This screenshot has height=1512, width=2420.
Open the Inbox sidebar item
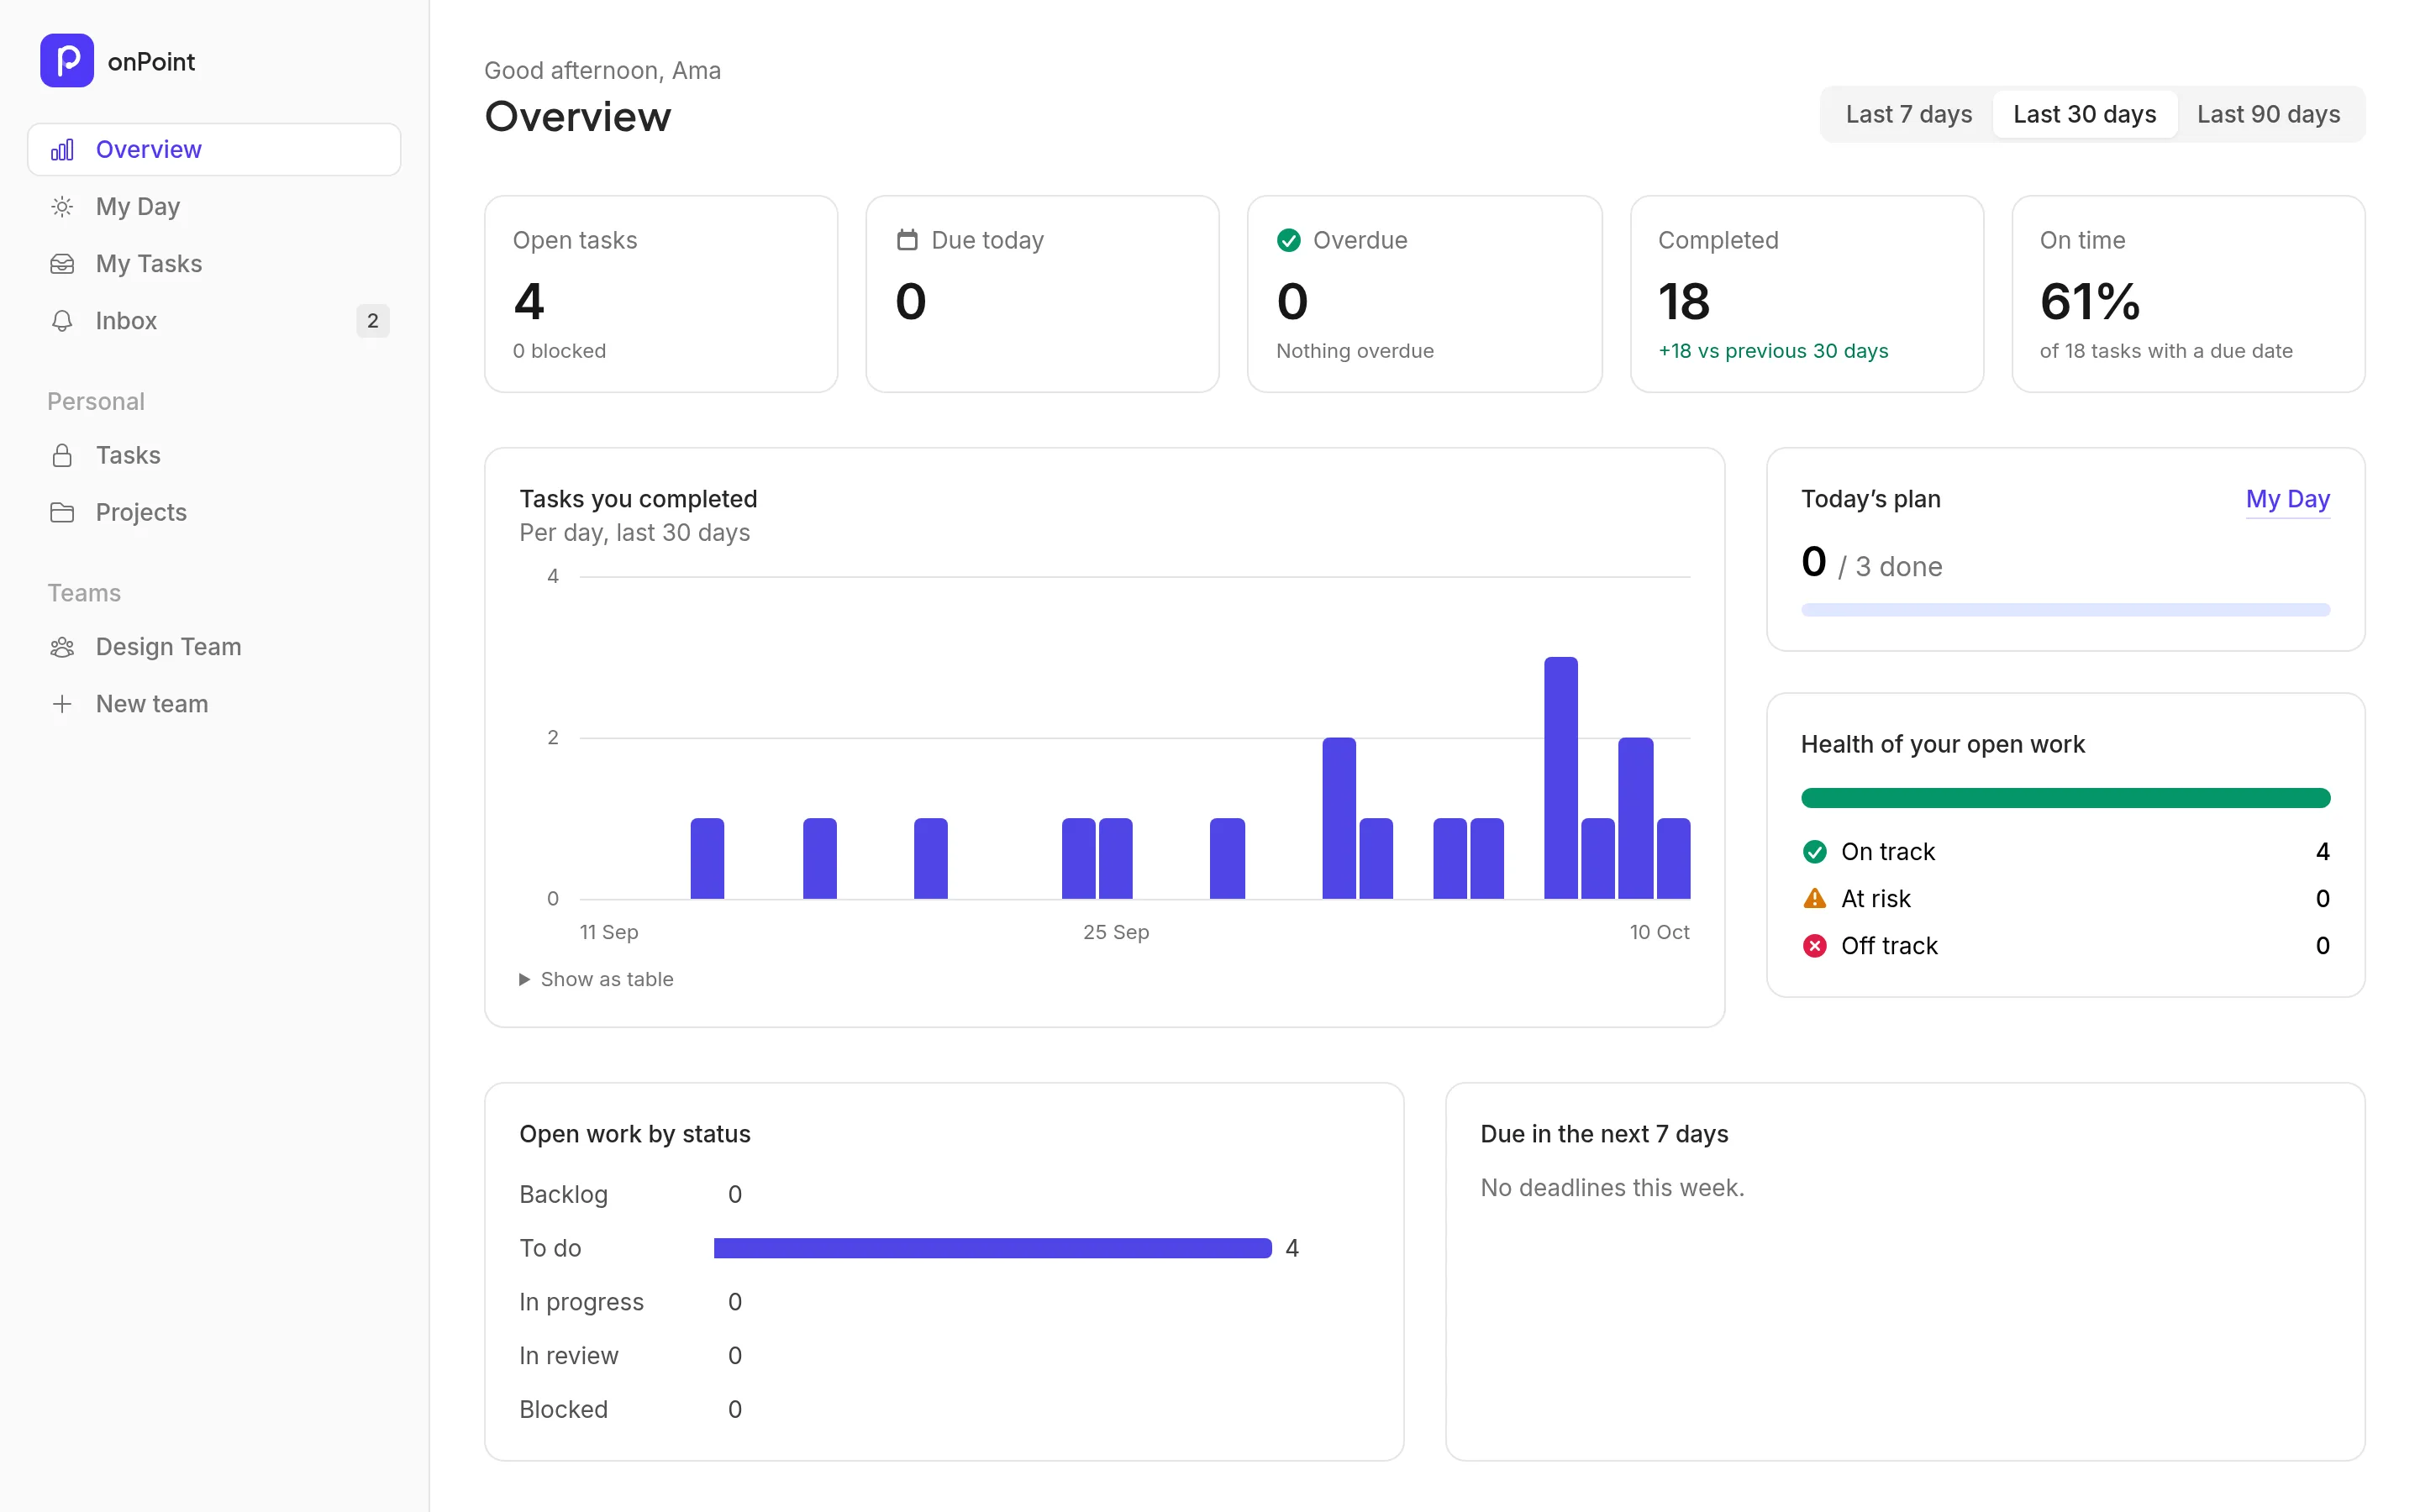214,321
